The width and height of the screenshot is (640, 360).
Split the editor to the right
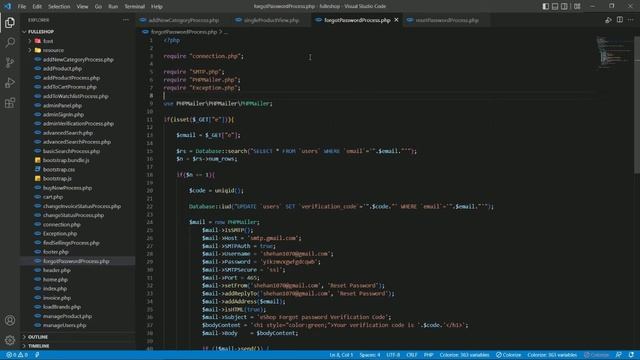click(620, 20)
